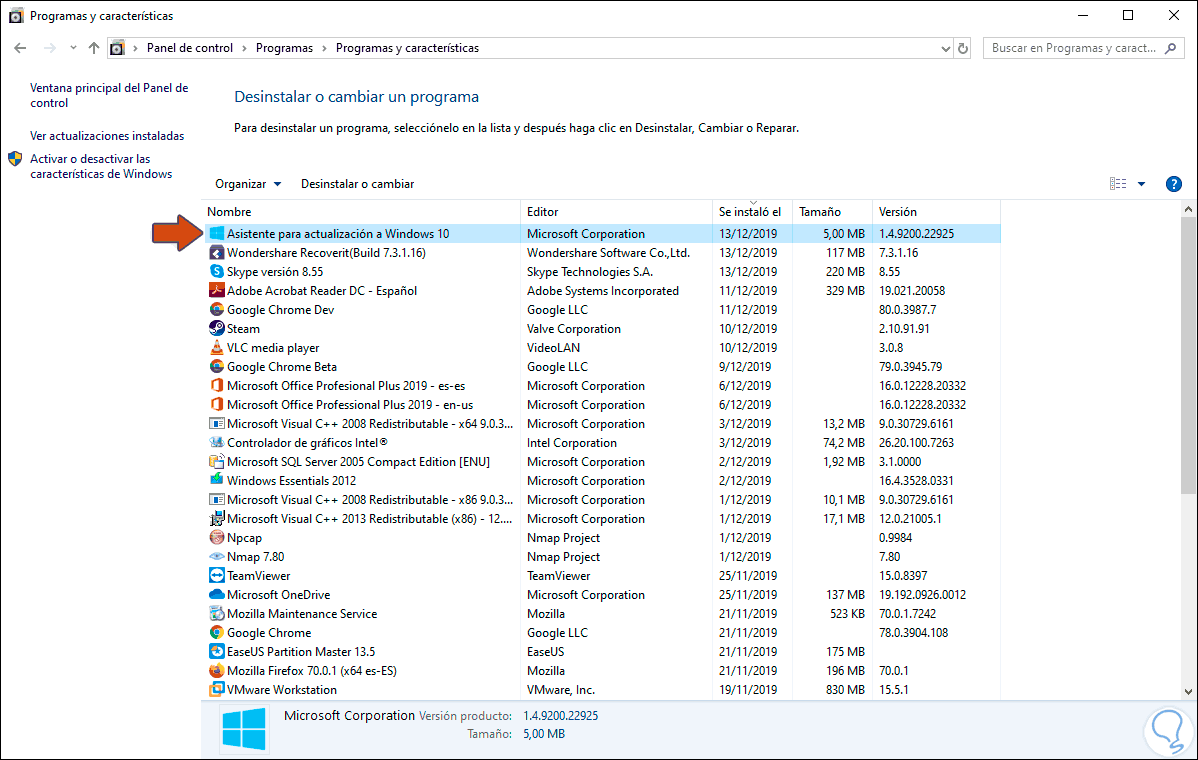This screenshot has height=760, width=1198.
Task: Click the Mozilla Maintenance Service icon
Action: pos(216,614)
